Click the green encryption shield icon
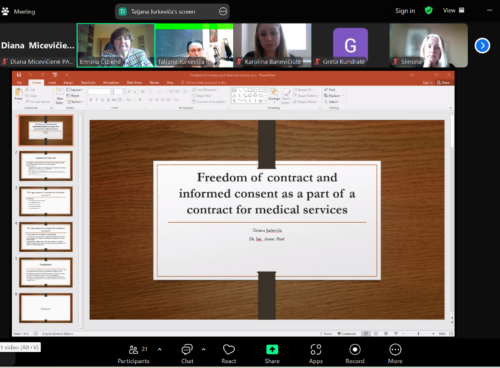The height and width of the screenshot is (368, 500). pyautogui.click(x=429, y=11)
